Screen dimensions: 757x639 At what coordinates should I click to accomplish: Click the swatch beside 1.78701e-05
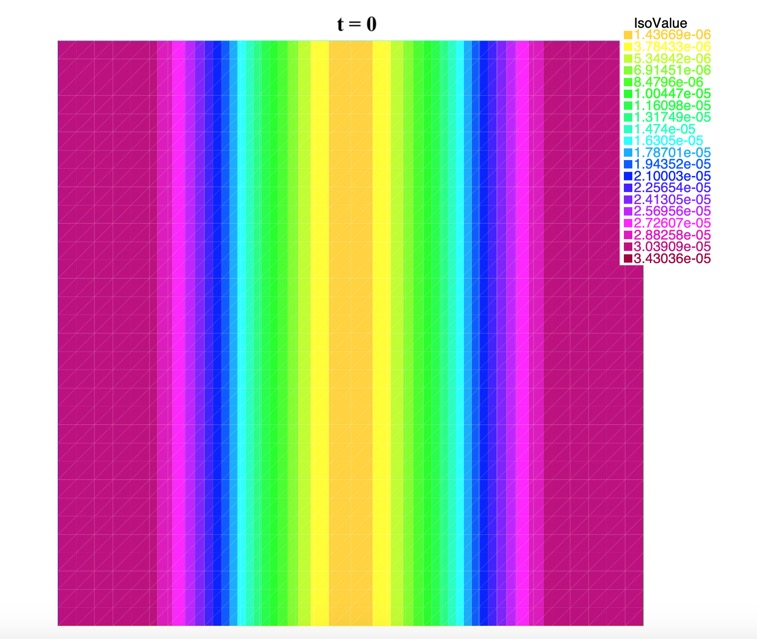point(628,153)
